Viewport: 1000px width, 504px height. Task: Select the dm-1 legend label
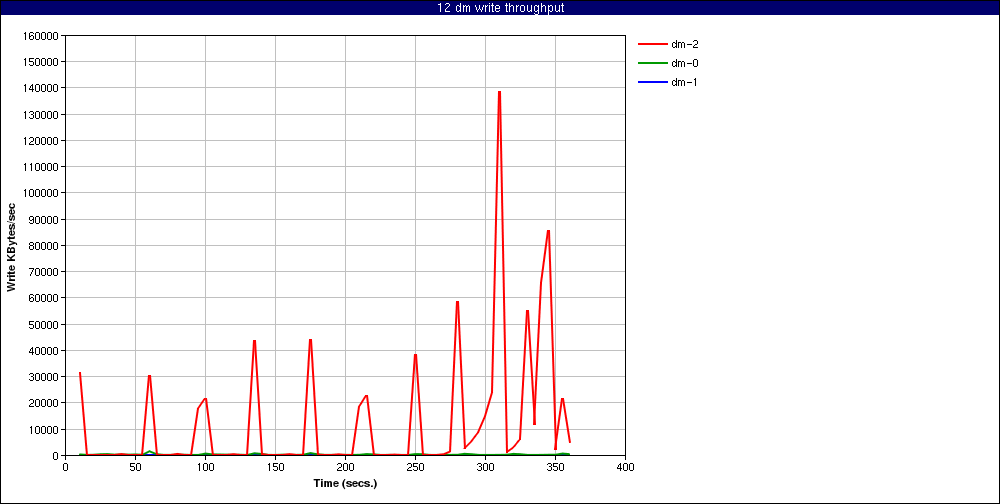pyautogui.click(x=684, y=82)
